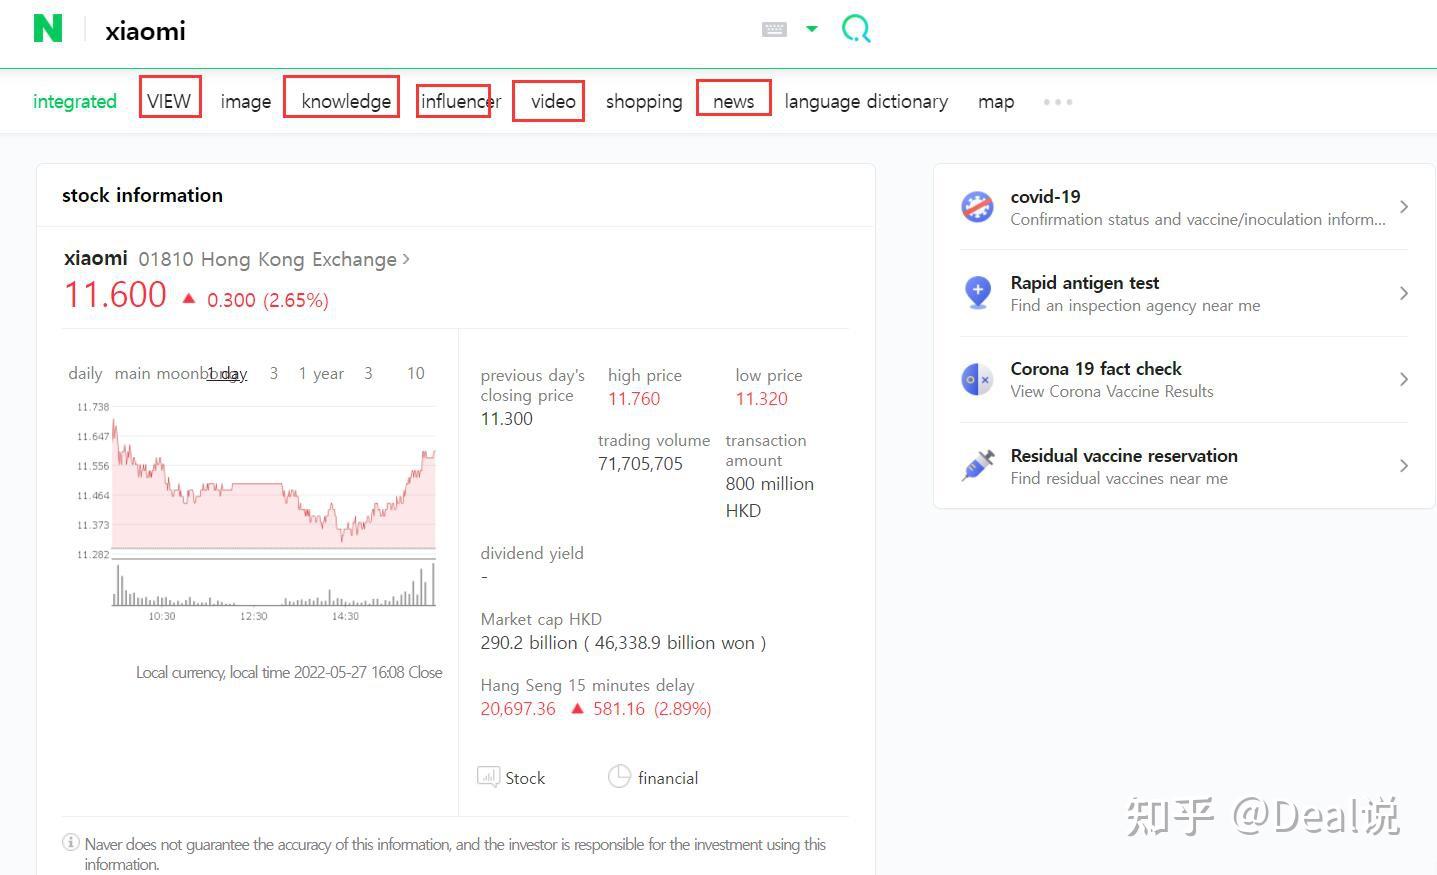Screen dimensions: 1437x875
Task: Switch to the video tab
Action: tap(553, 101)
